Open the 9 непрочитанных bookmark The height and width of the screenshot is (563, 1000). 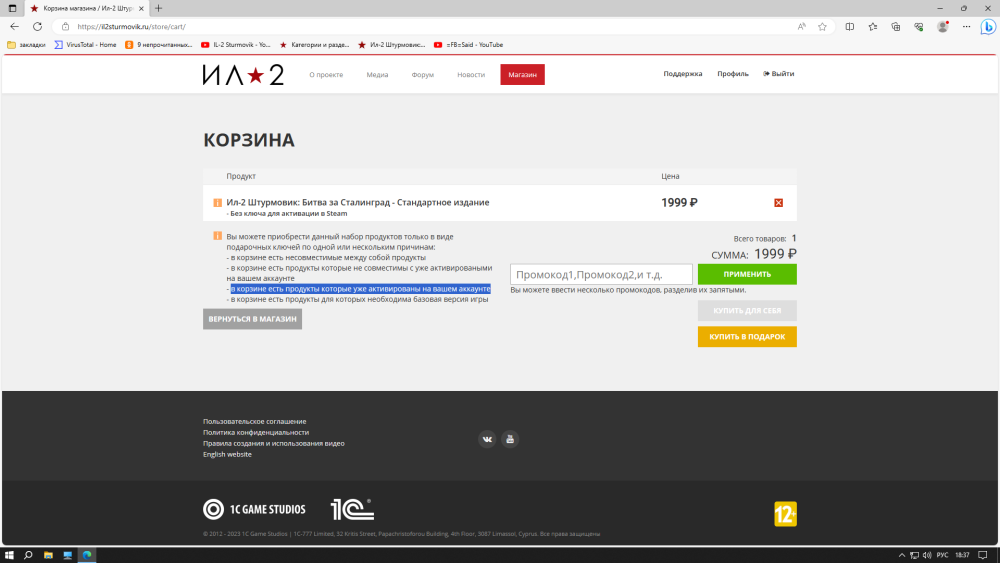point(158,45)
